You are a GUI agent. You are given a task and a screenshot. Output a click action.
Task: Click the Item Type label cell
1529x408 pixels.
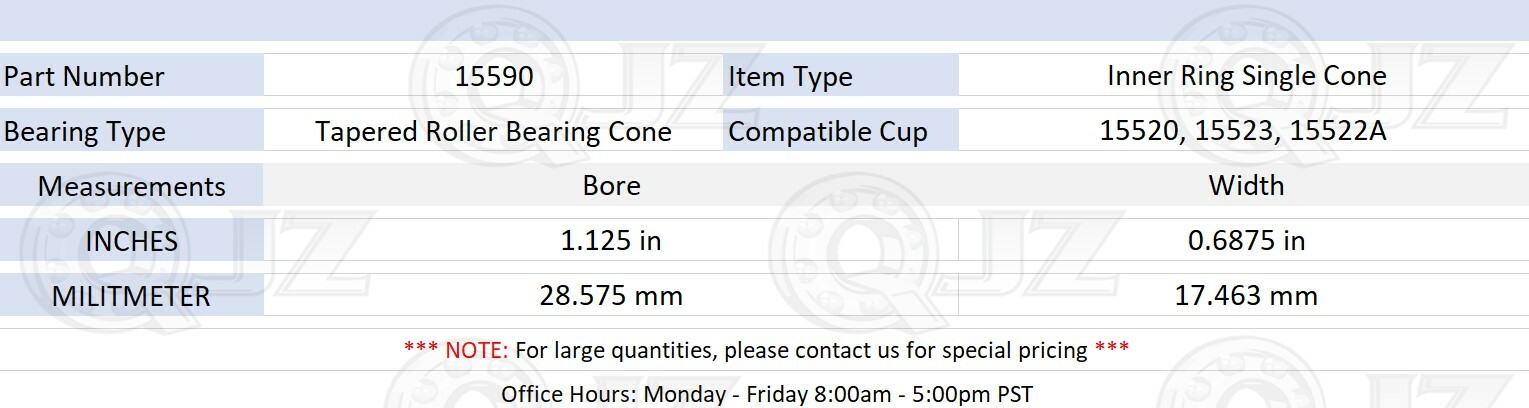click(840, 76)
